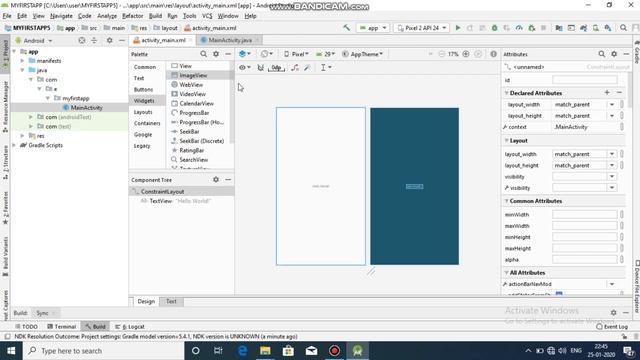Switch to Design editor tab
640x360 pixels.
pyautogui.click(x=146, y=301)
